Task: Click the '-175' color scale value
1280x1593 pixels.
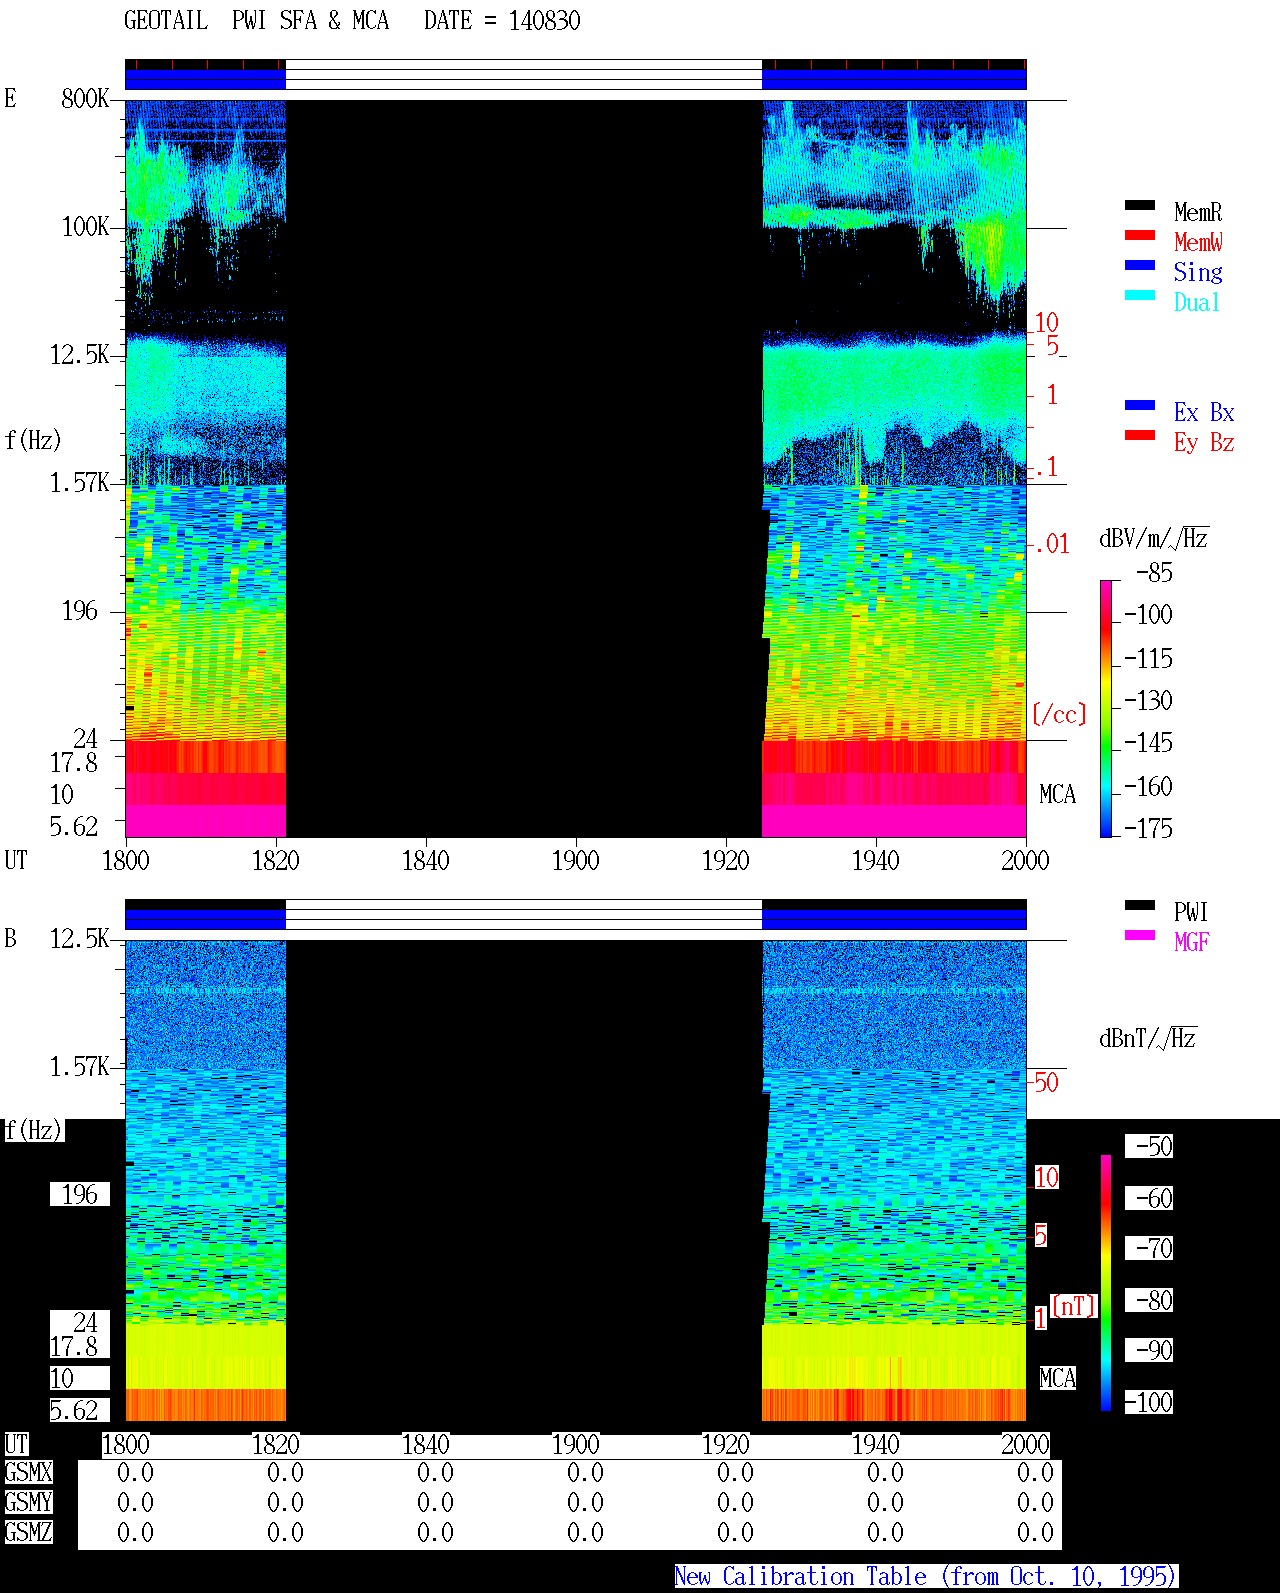Action: [x=1148, y=828]
